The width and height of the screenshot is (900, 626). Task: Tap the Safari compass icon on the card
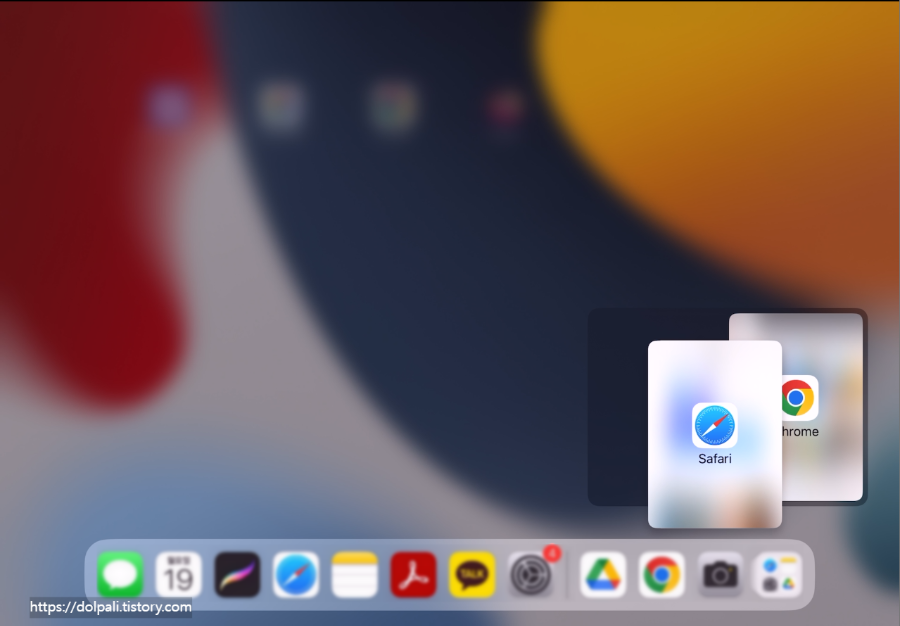tap(715, 425)
